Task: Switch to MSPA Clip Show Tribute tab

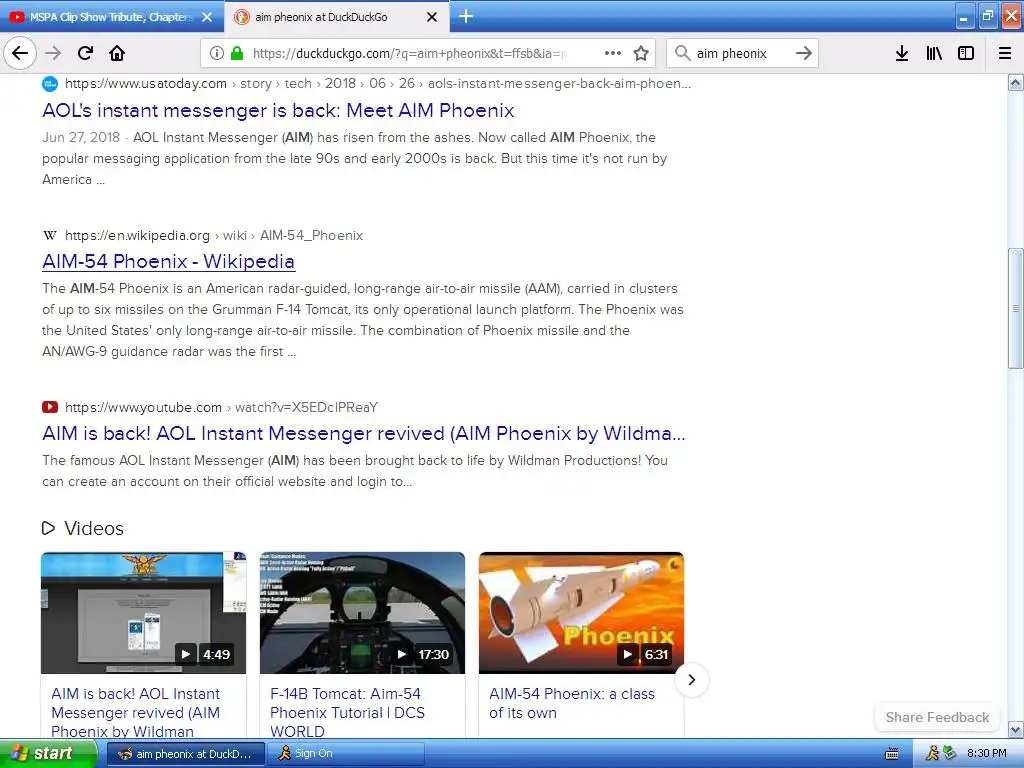Action: [112, 17]
